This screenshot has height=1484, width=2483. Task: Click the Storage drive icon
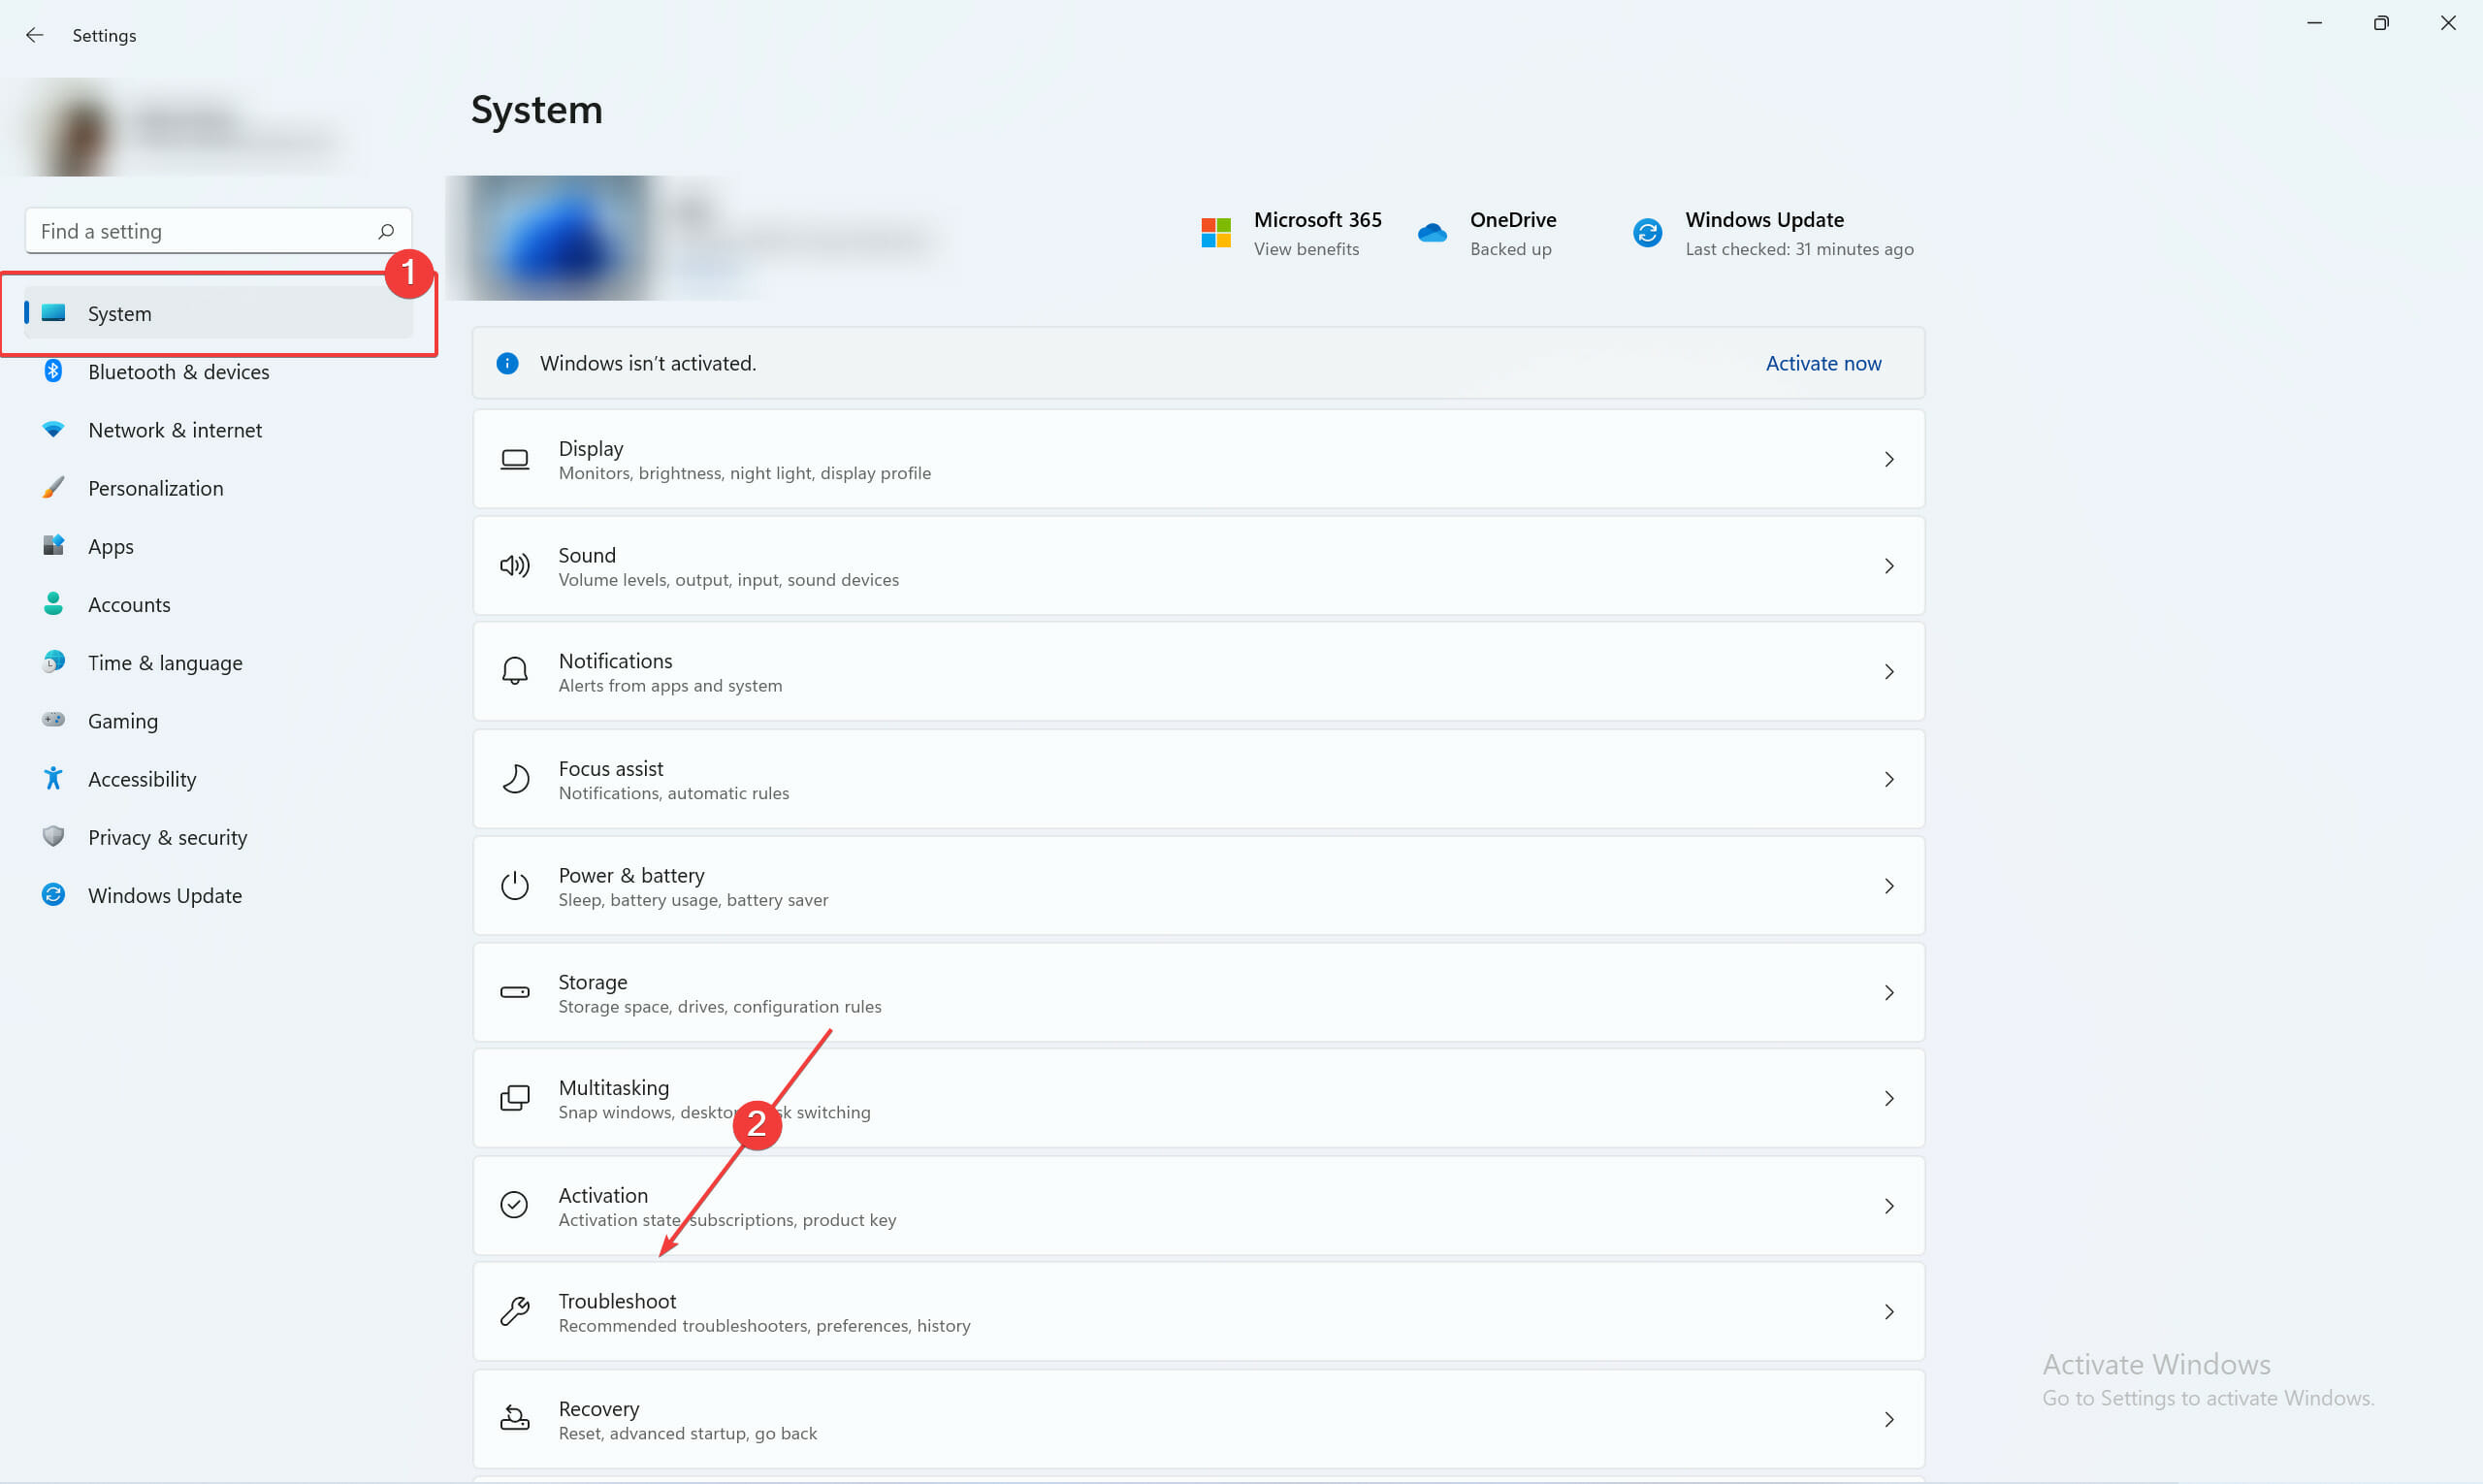click(x=515, y=992)
